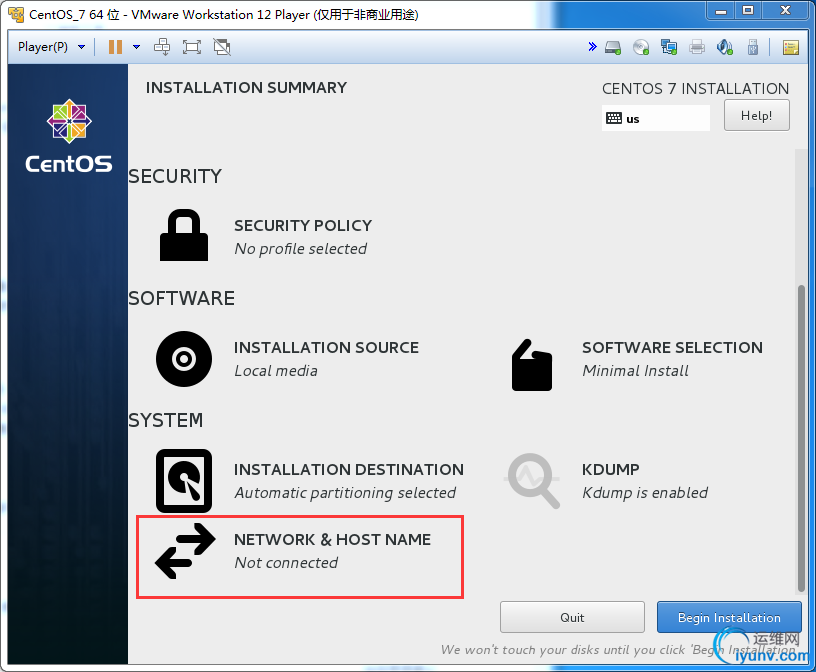
Task: Expand the hidden device toolbar chevron
Action: [592, 47]
